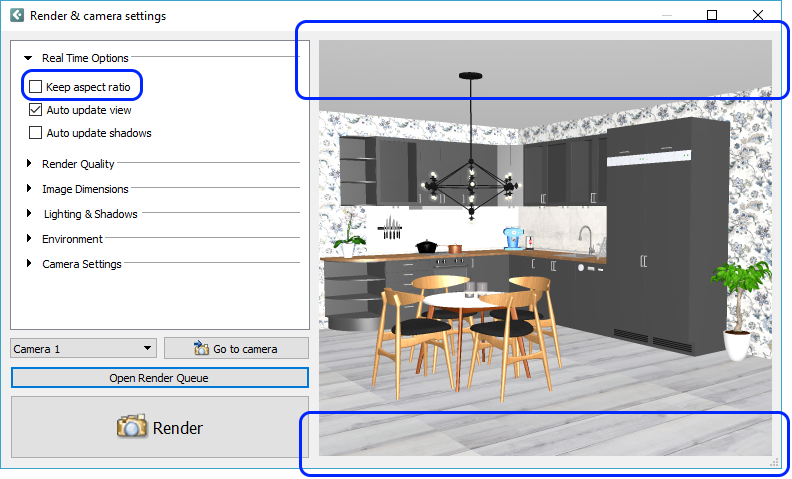Open Render Queue
The width and height of the screenshot is (792, 479).
160,378
